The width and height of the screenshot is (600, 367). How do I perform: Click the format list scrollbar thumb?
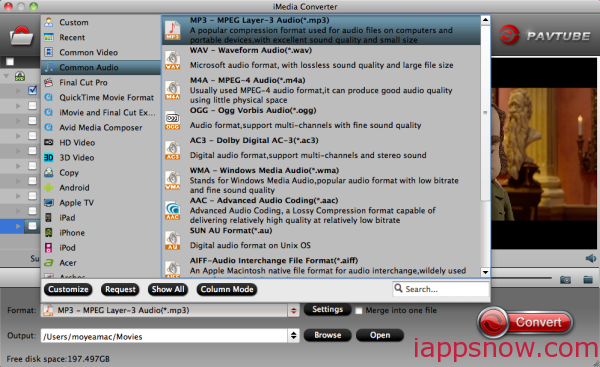[x=485, y=113]
